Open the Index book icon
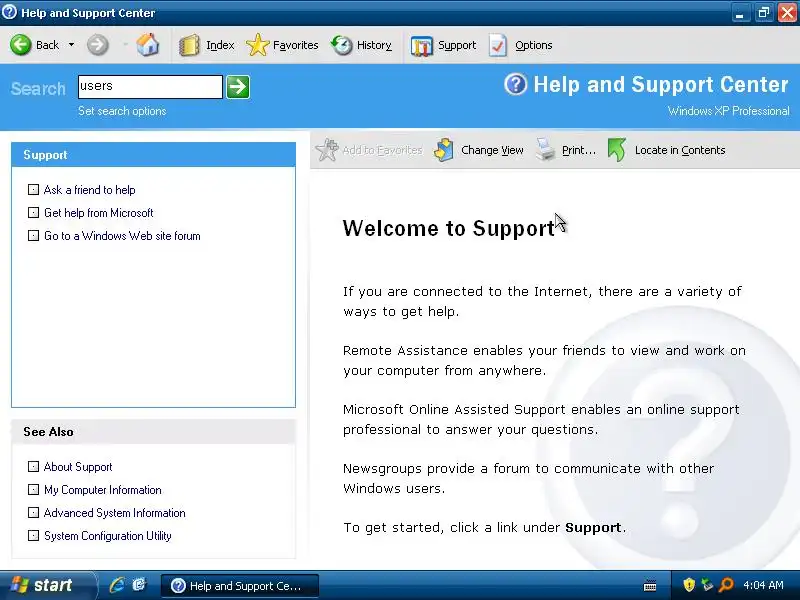 pyautogui.click(x=189, y=45)
